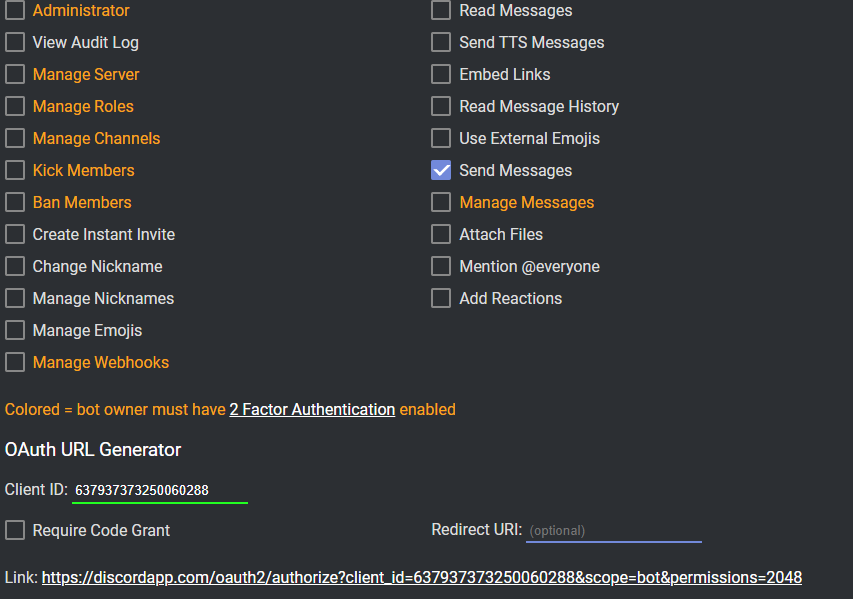Tick the Attach Files checkbox

(x=441, y=235)
